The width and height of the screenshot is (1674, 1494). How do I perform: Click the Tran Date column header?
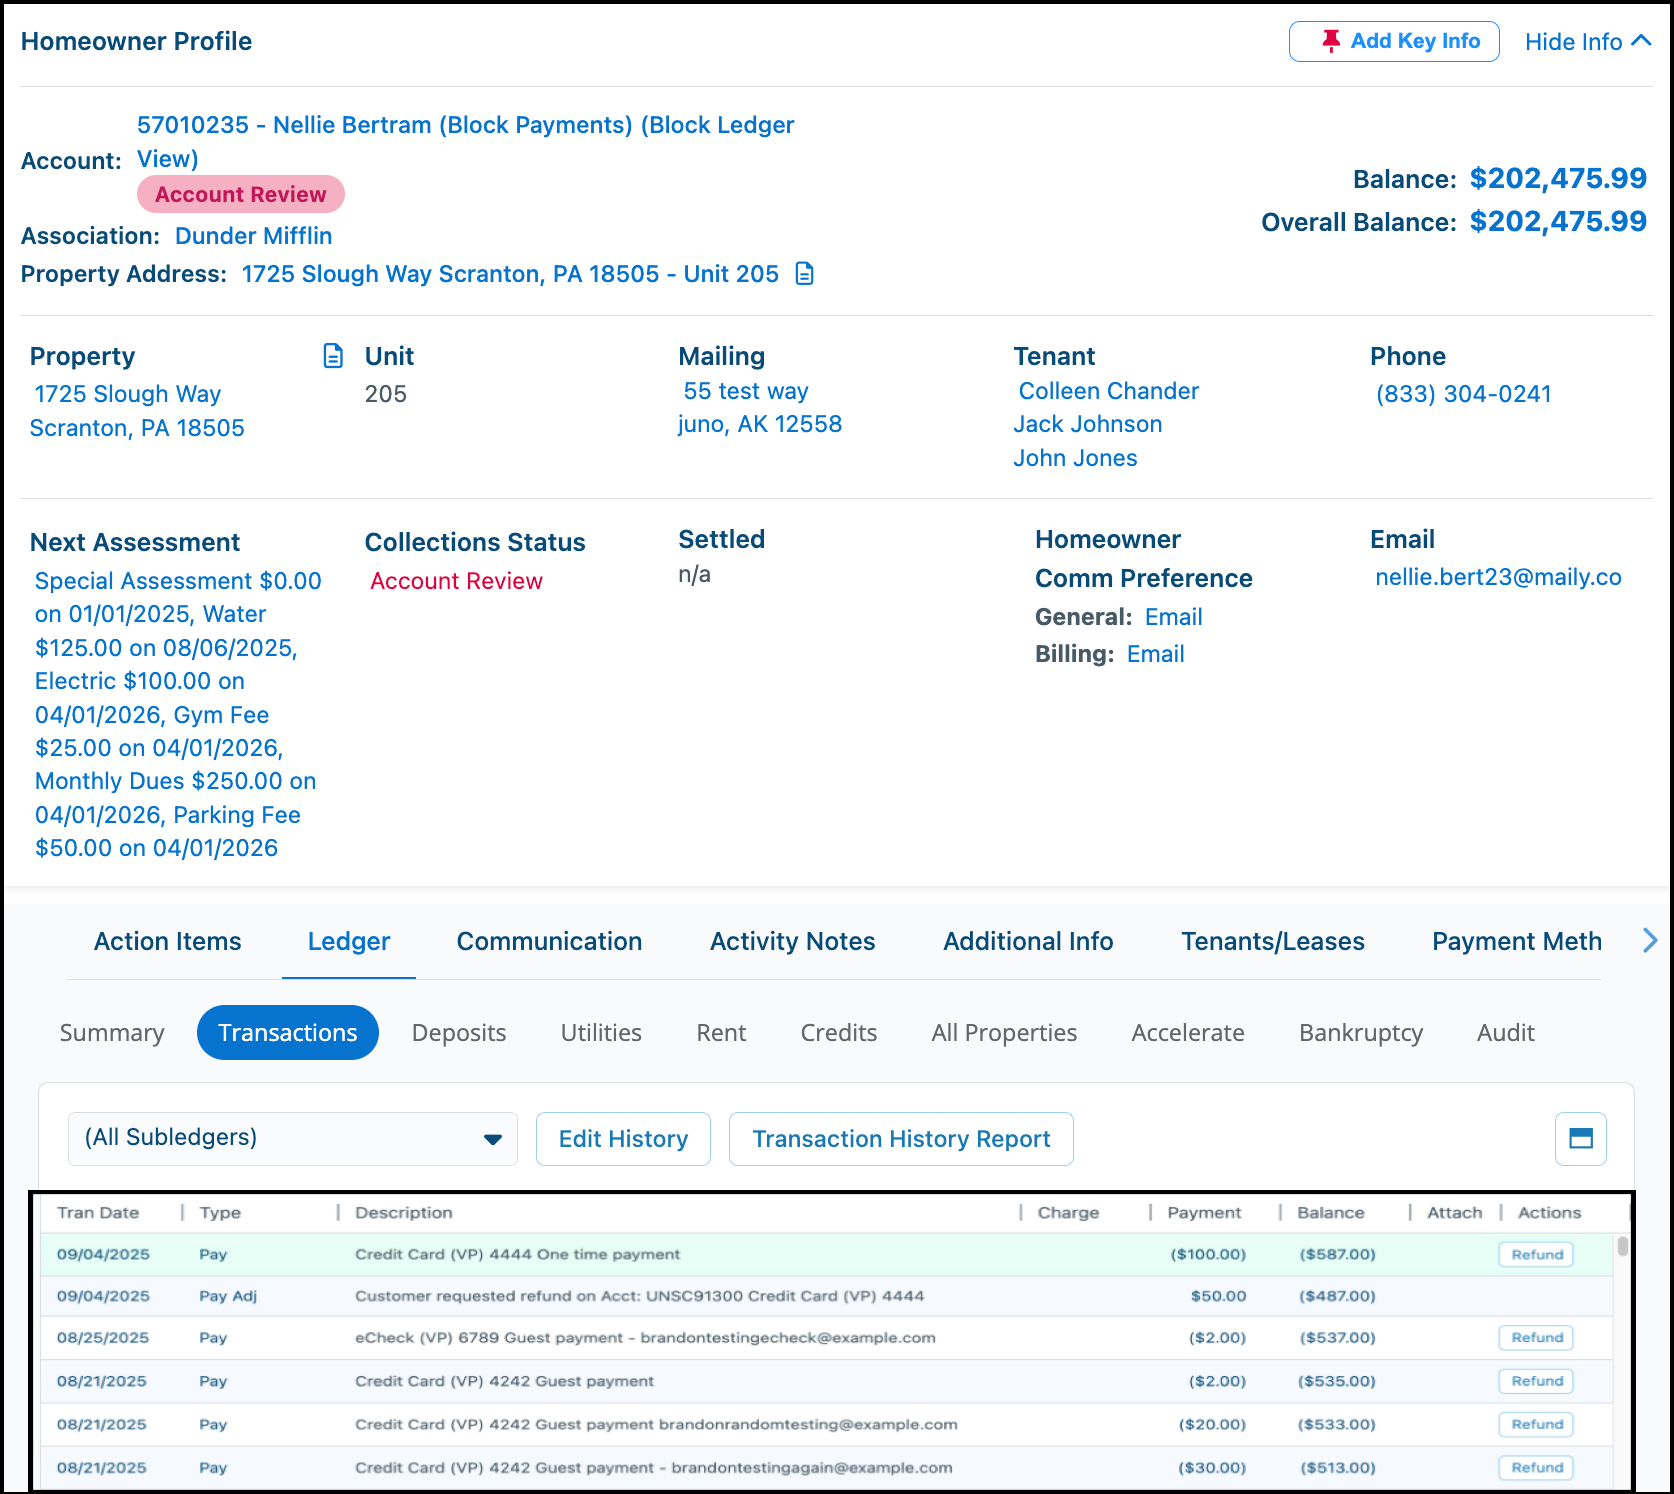(x=98, y=1212)
